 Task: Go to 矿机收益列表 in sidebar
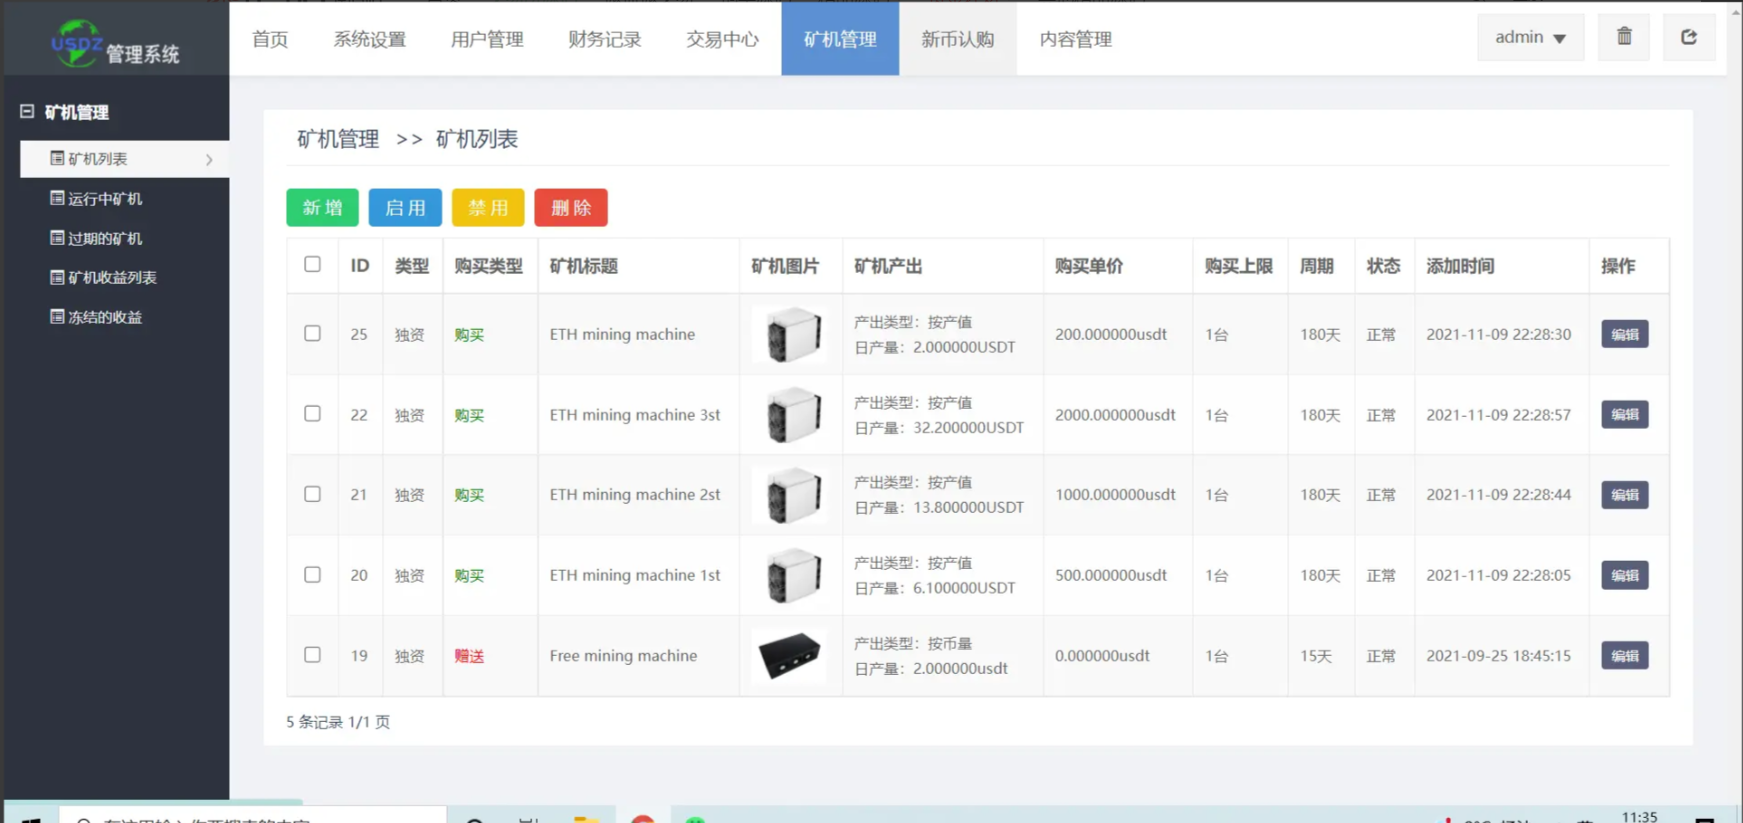click(x=111, y=278)
